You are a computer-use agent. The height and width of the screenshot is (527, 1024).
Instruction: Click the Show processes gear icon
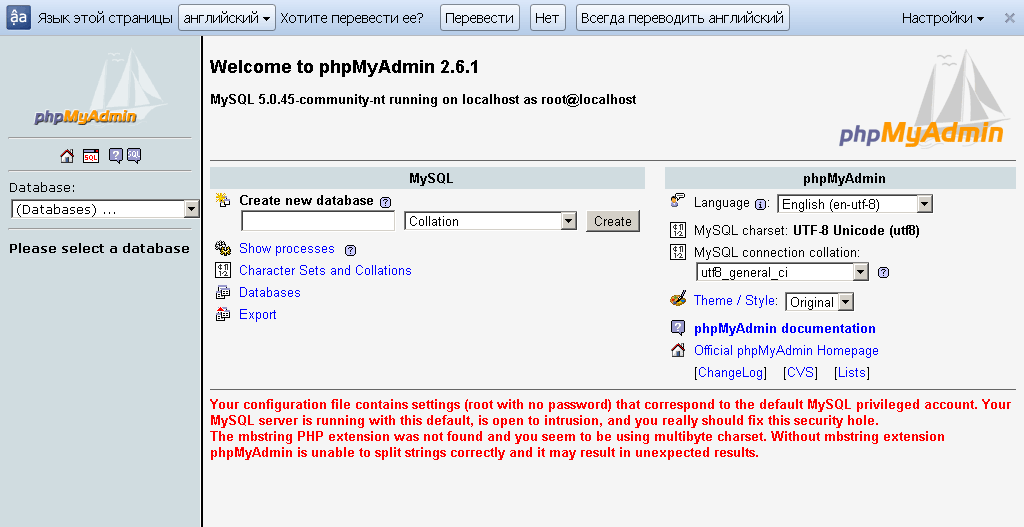tap(223, 248)
